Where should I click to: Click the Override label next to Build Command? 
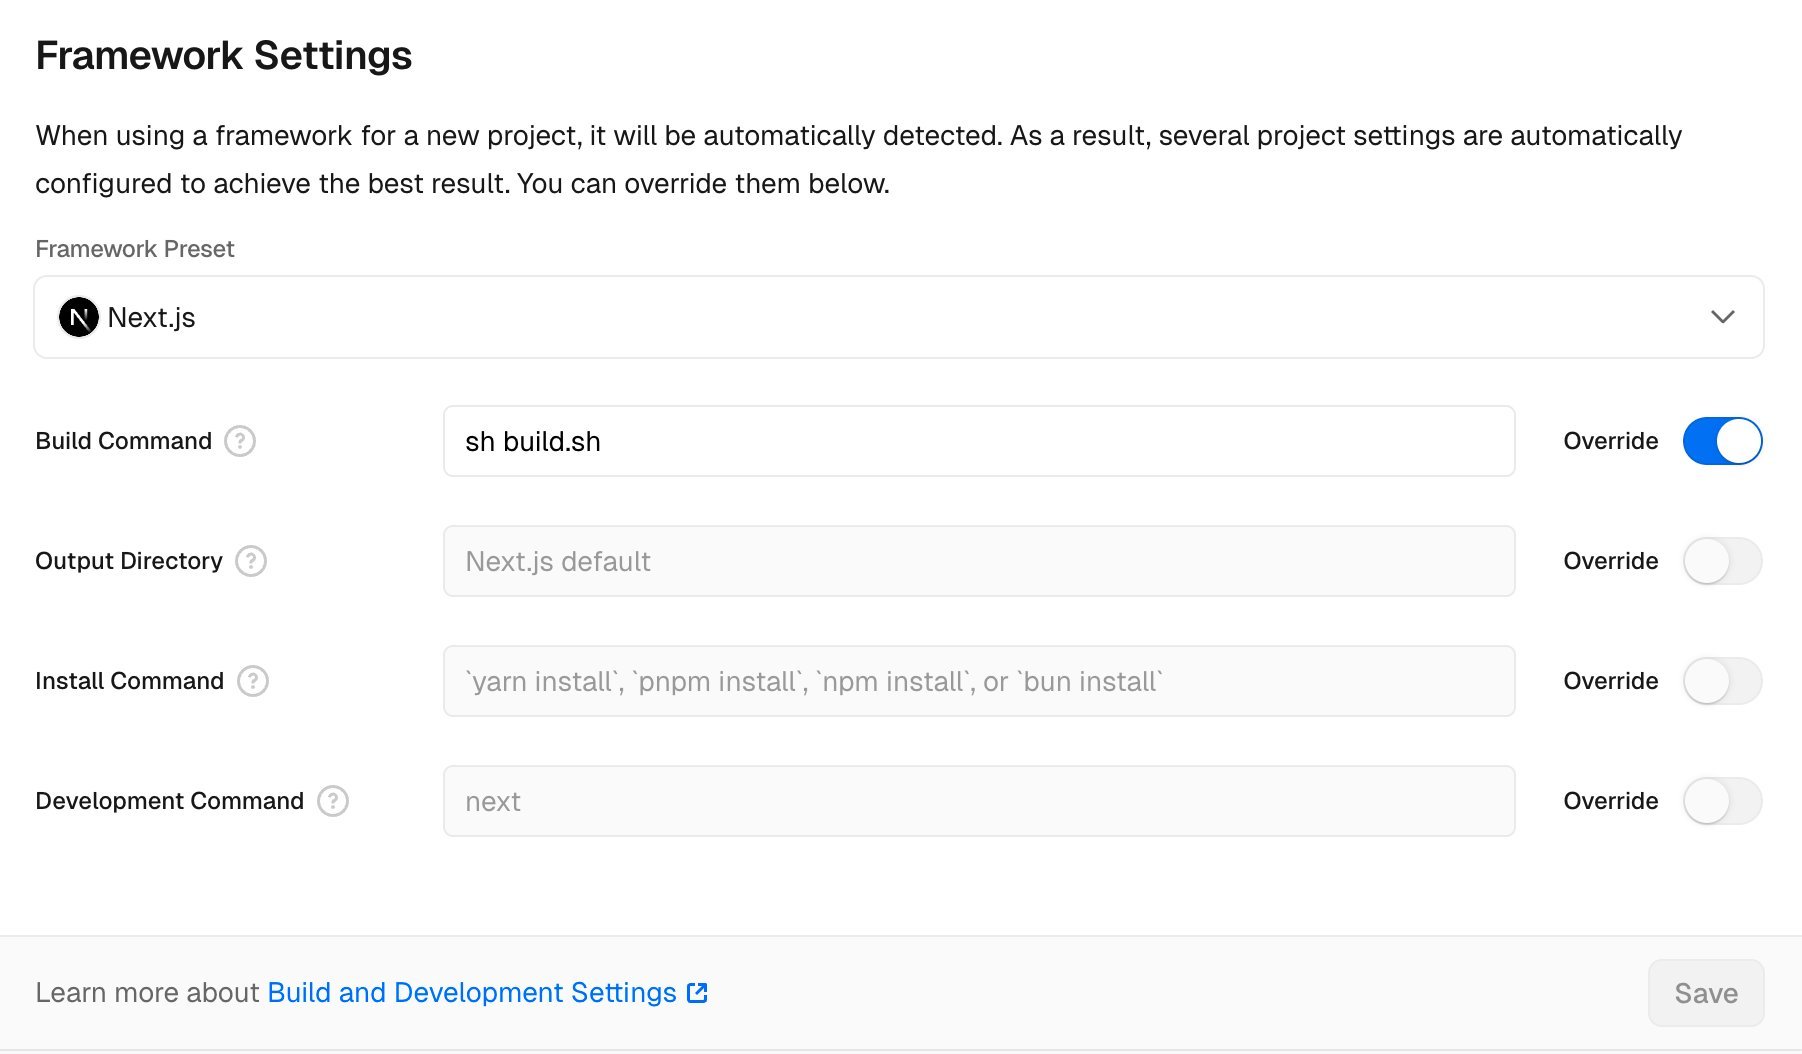coord(1610,441)
